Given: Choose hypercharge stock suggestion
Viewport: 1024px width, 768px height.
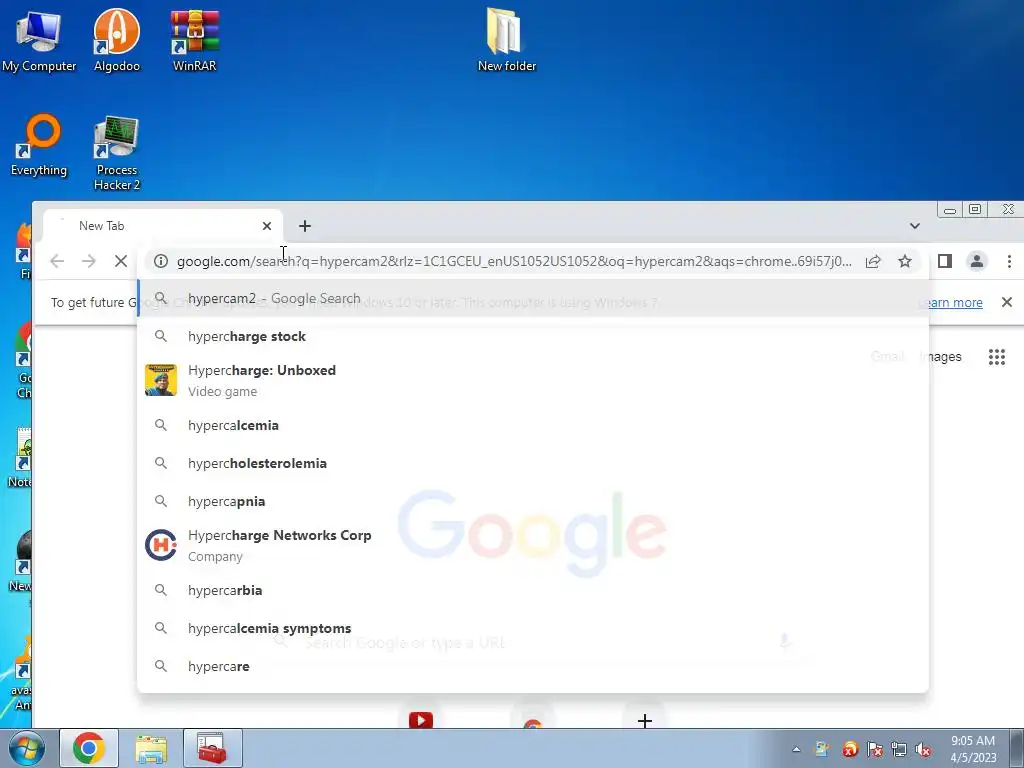Looking at the screenshot, I should point(533,336).
